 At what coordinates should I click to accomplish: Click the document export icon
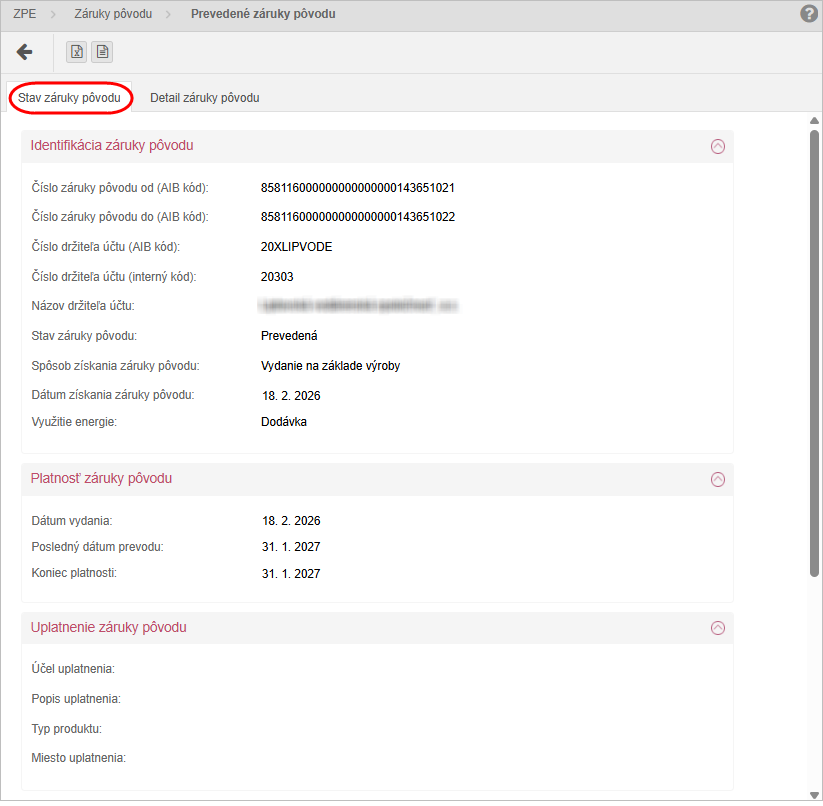(103, 52)
